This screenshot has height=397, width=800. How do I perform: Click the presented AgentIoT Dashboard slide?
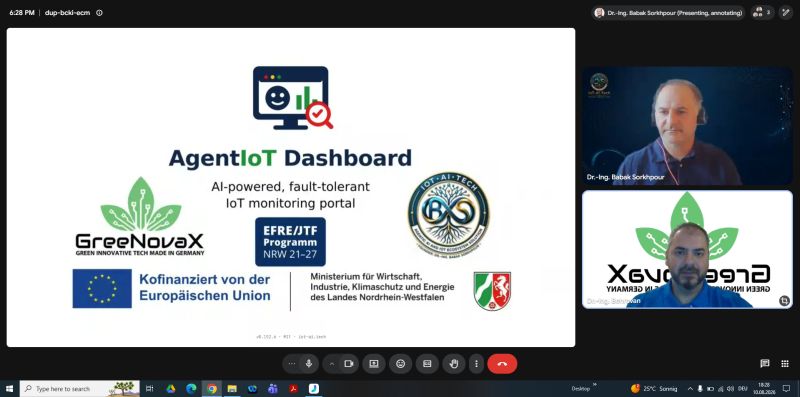(291, 187)
